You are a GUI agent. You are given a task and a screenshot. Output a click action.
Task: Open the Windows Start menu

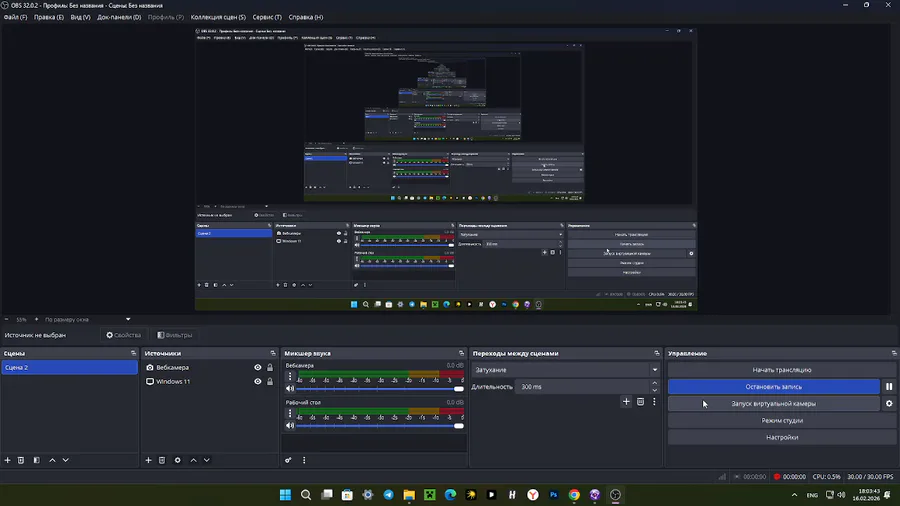coord(285,495)
